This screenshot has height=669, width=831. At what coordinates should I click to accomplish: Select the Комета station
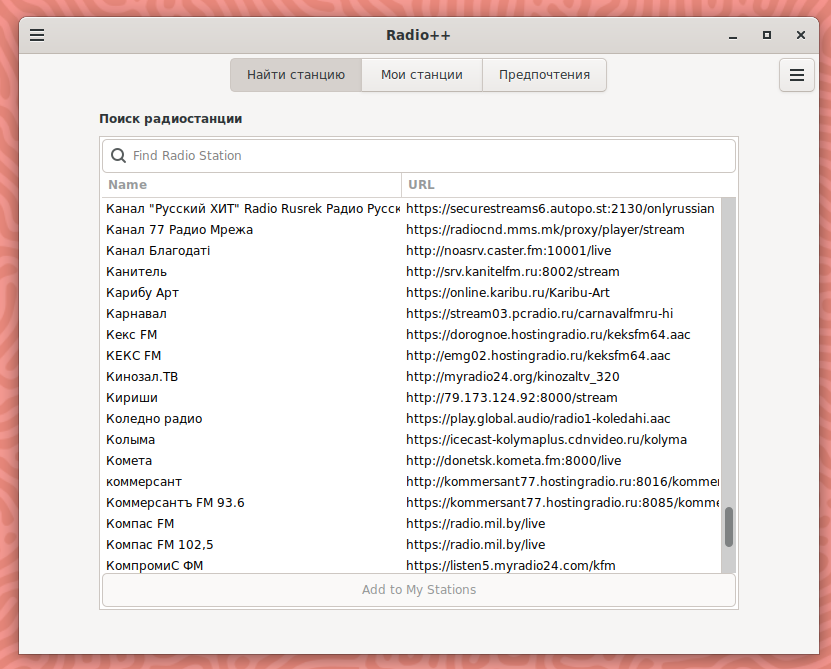click(411, 461)
